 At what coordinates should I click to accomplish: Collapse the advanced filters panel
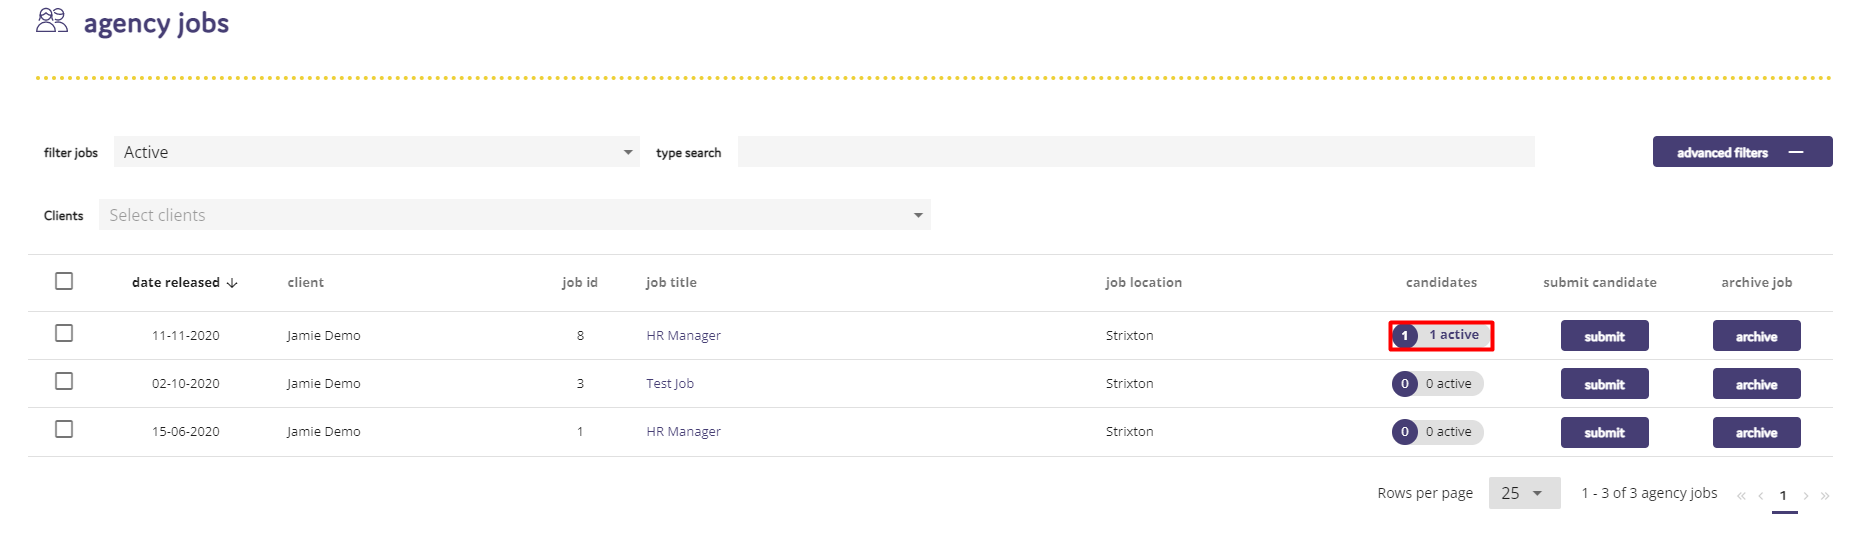point(1742,152)
